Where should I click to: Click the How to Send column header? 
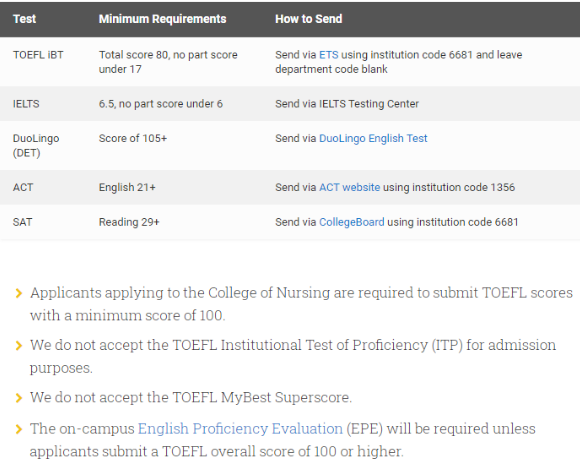point(308,19)
